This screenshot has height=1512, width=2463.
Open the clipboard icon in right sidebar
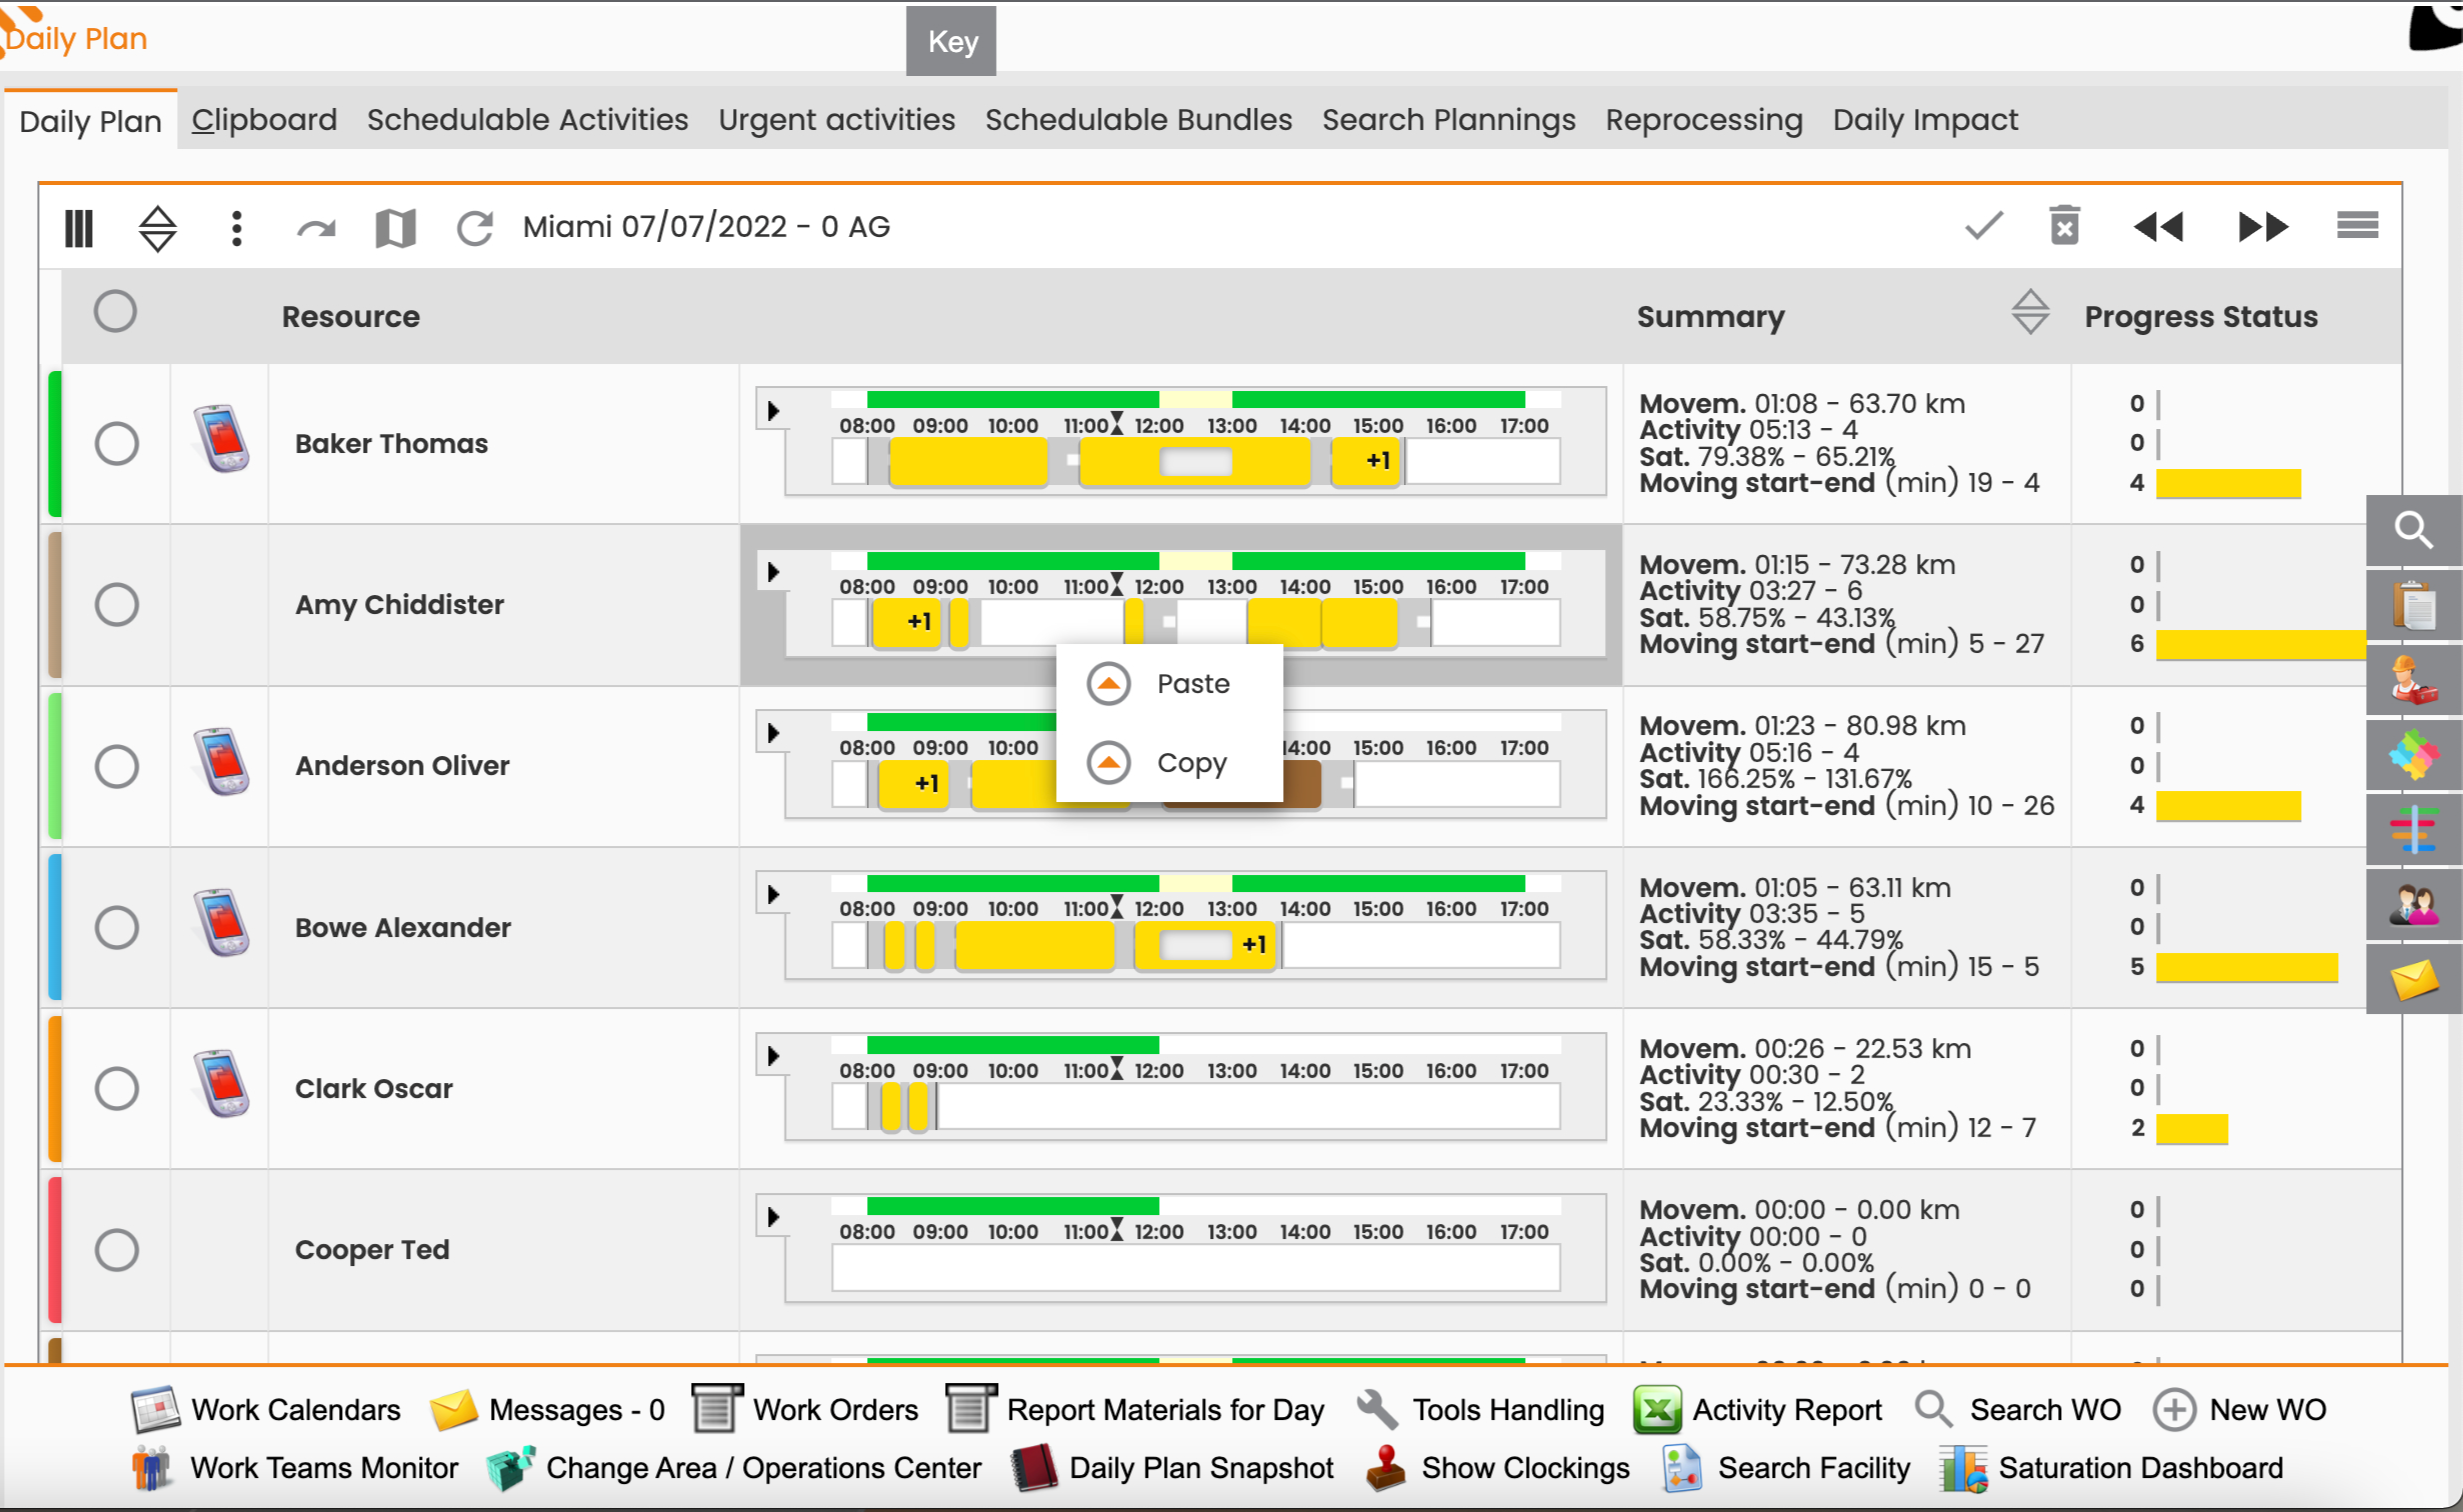click(x=2414, y=605)
